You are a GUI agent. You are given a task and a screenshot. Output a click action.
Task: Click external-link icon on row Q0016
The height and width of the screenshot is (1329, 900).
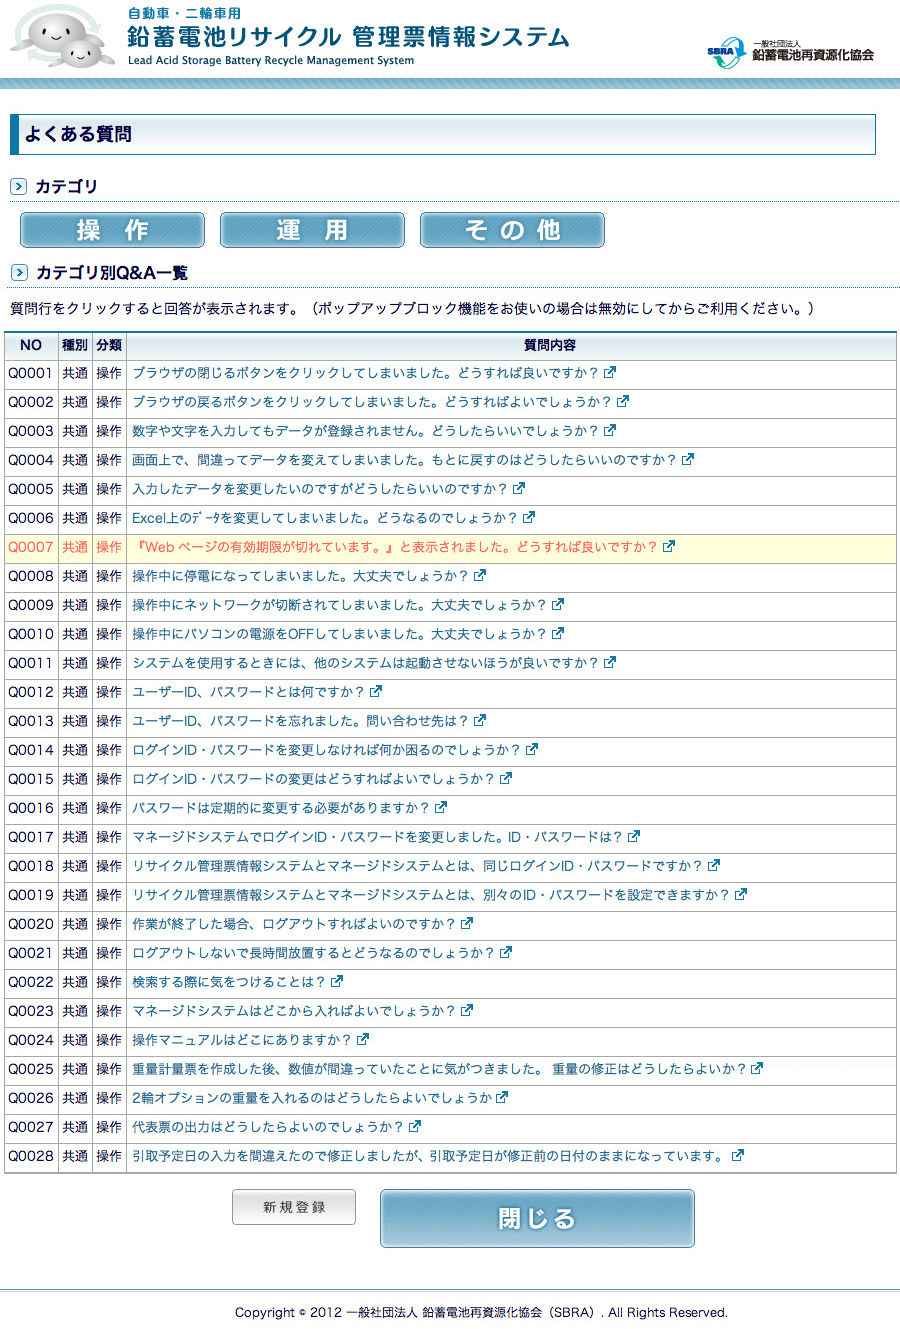coord(441,808)
